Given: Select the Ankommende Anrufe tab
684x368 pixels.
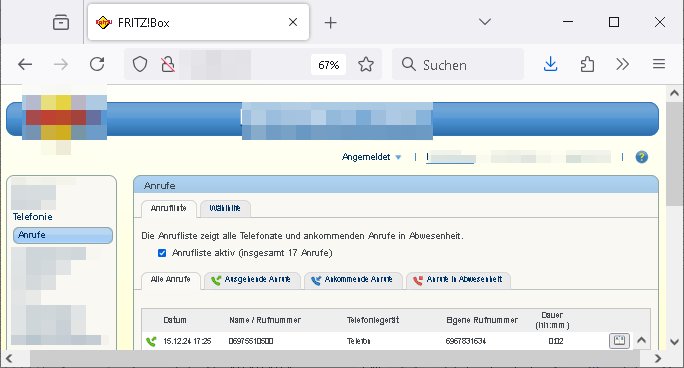Looking at the screenshot, I should click(353, 280).
